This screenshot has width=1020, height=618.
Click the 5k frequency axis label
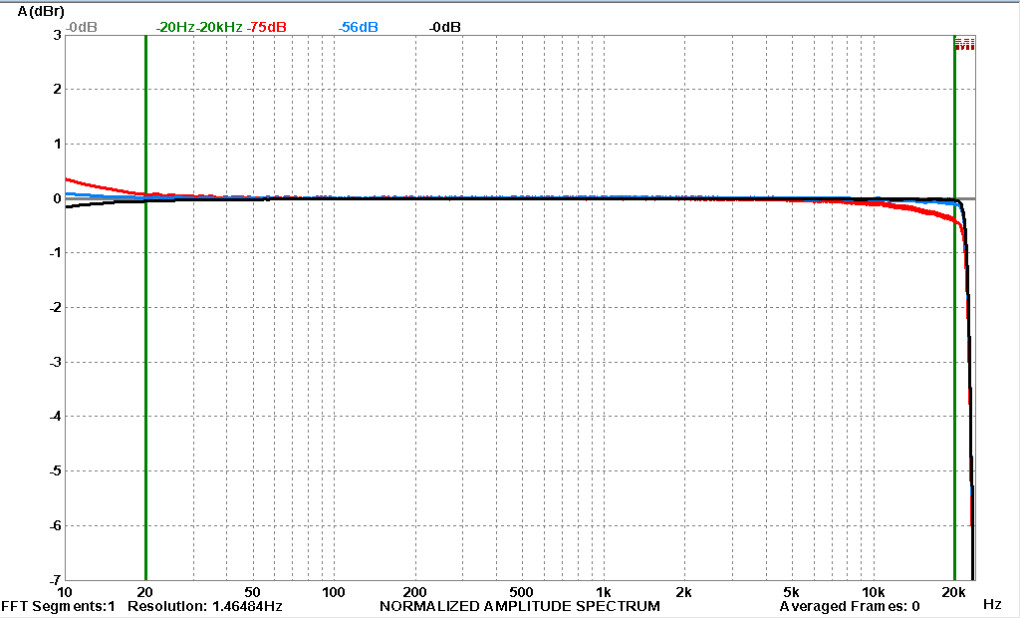pyautogui.click(x=791, y=592)
